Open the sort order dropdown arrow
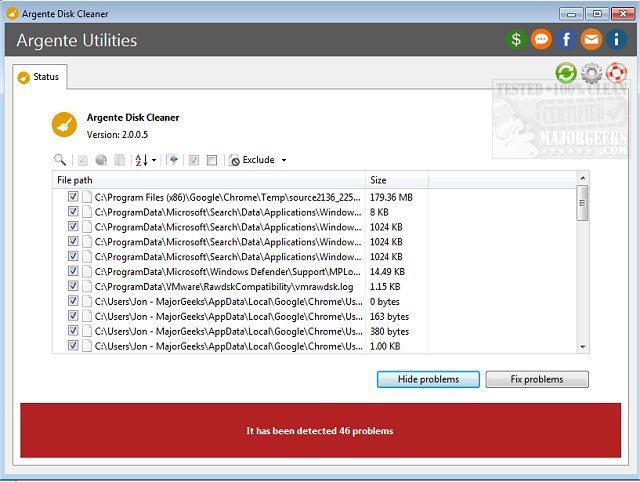Viewport: 640px width, 482px height. [x=154, y=160]
